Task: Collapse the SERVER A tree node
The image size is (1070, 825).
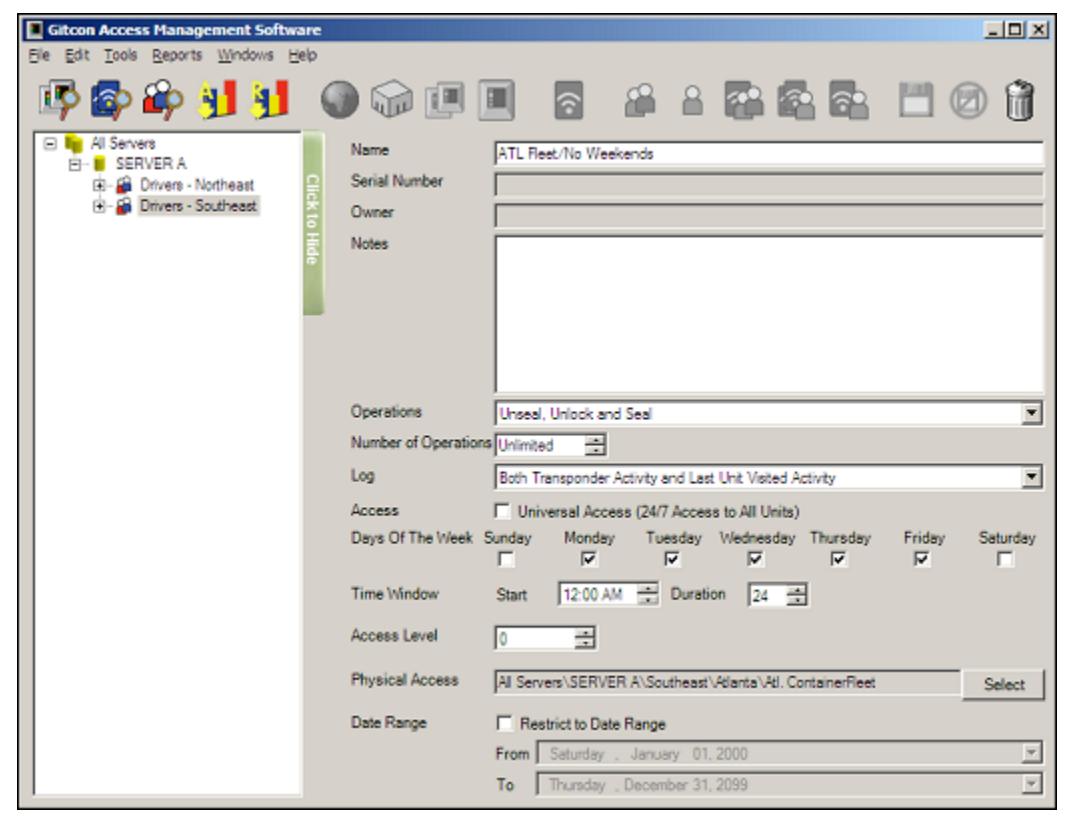Action: pyautogui.click(x=75, y=164)
